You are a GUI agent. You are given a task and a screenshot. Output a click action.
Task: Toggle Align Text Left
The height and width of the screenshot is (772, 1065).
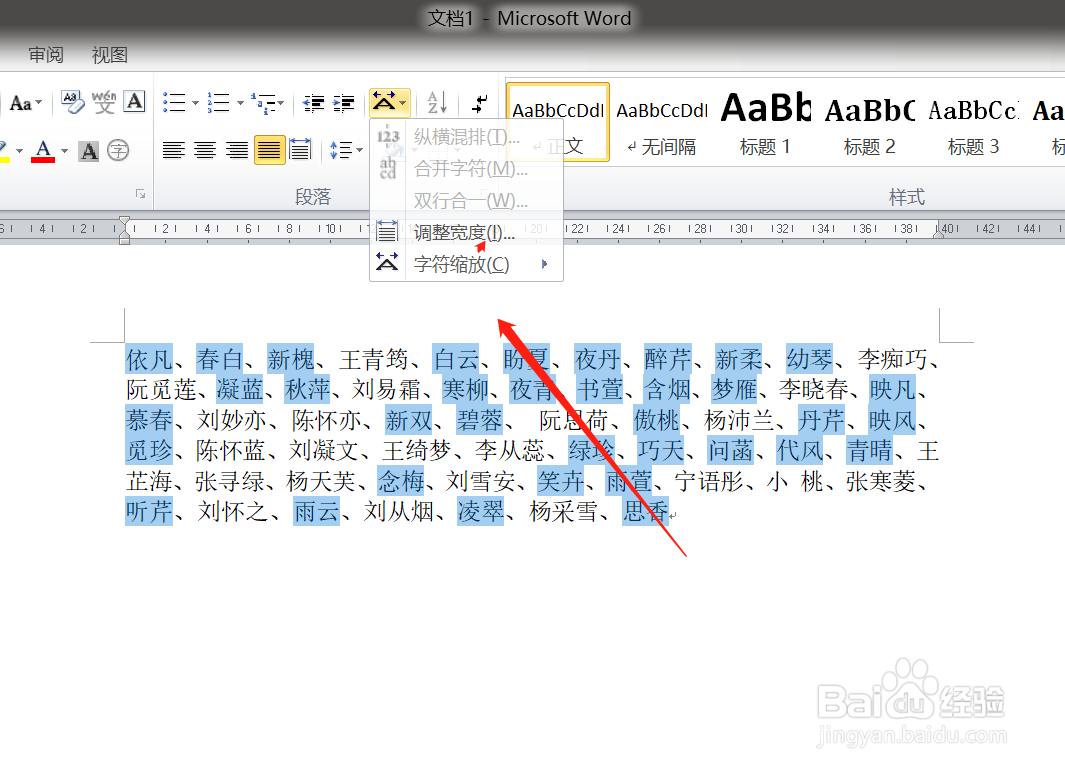[x=174, y=150]
